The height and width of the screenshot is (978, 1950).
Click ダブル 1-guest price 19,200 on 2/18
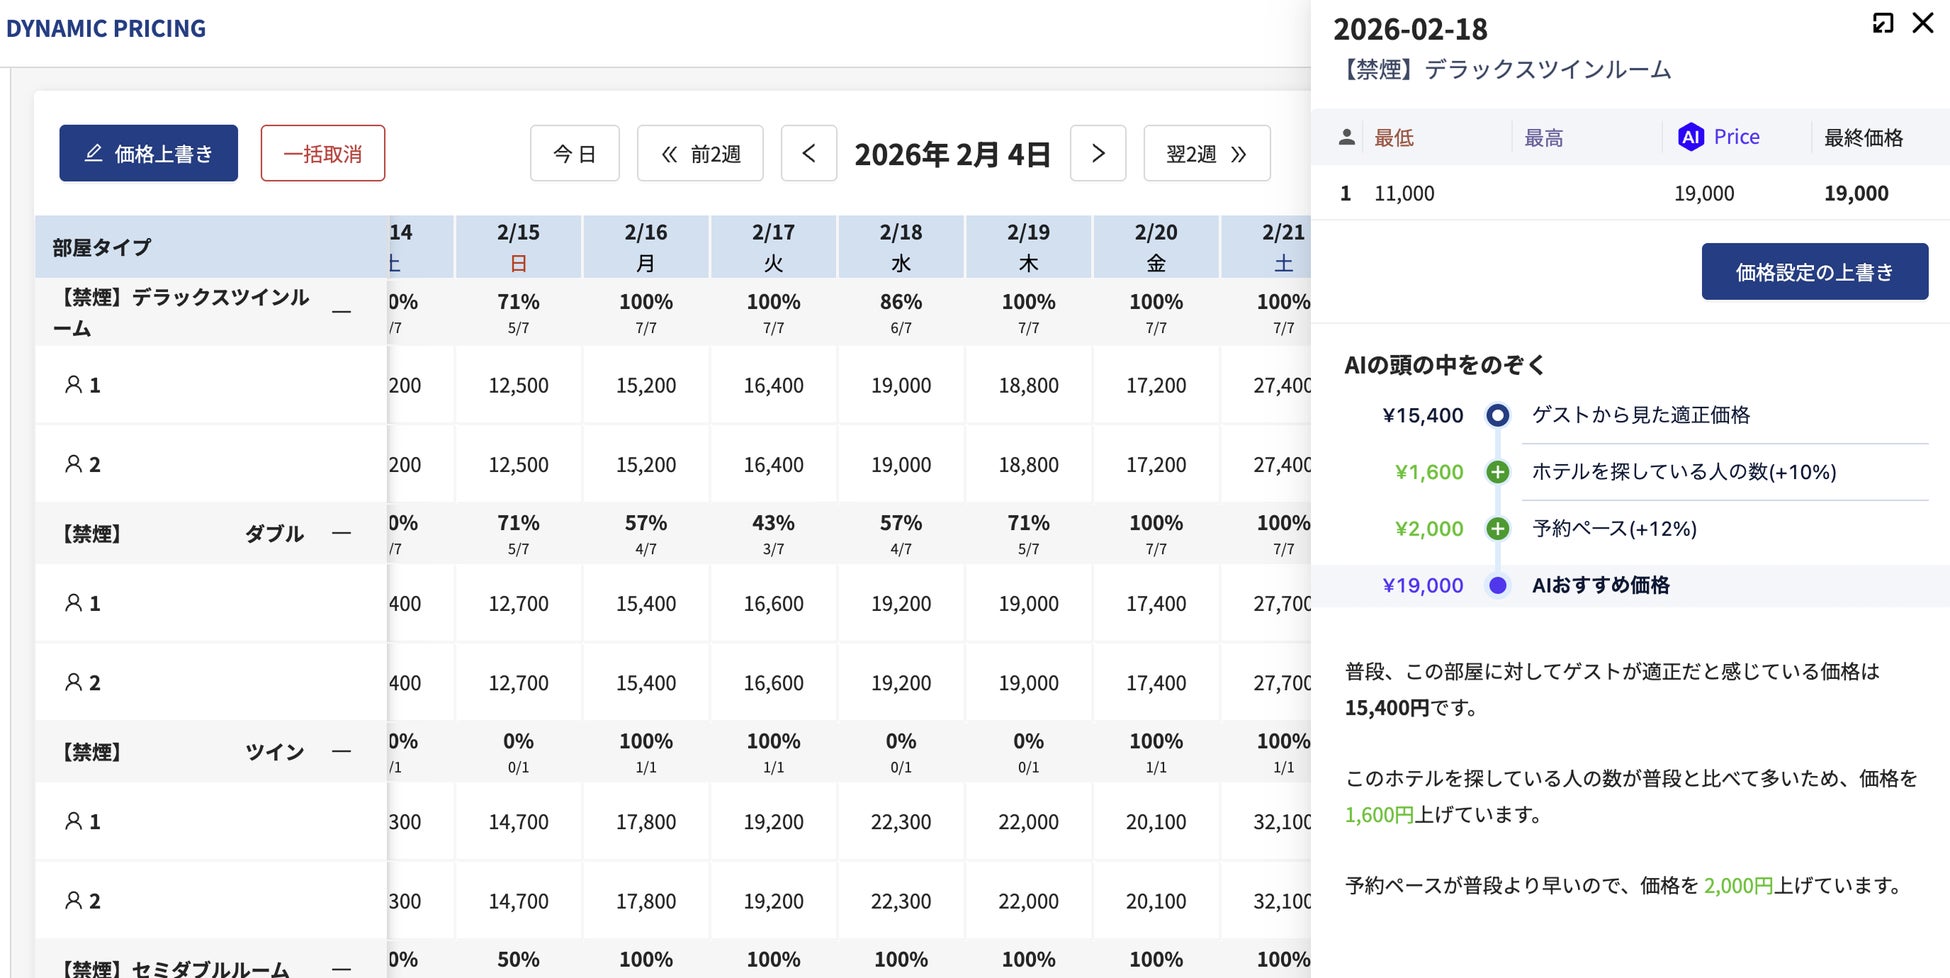pos(901,604)
